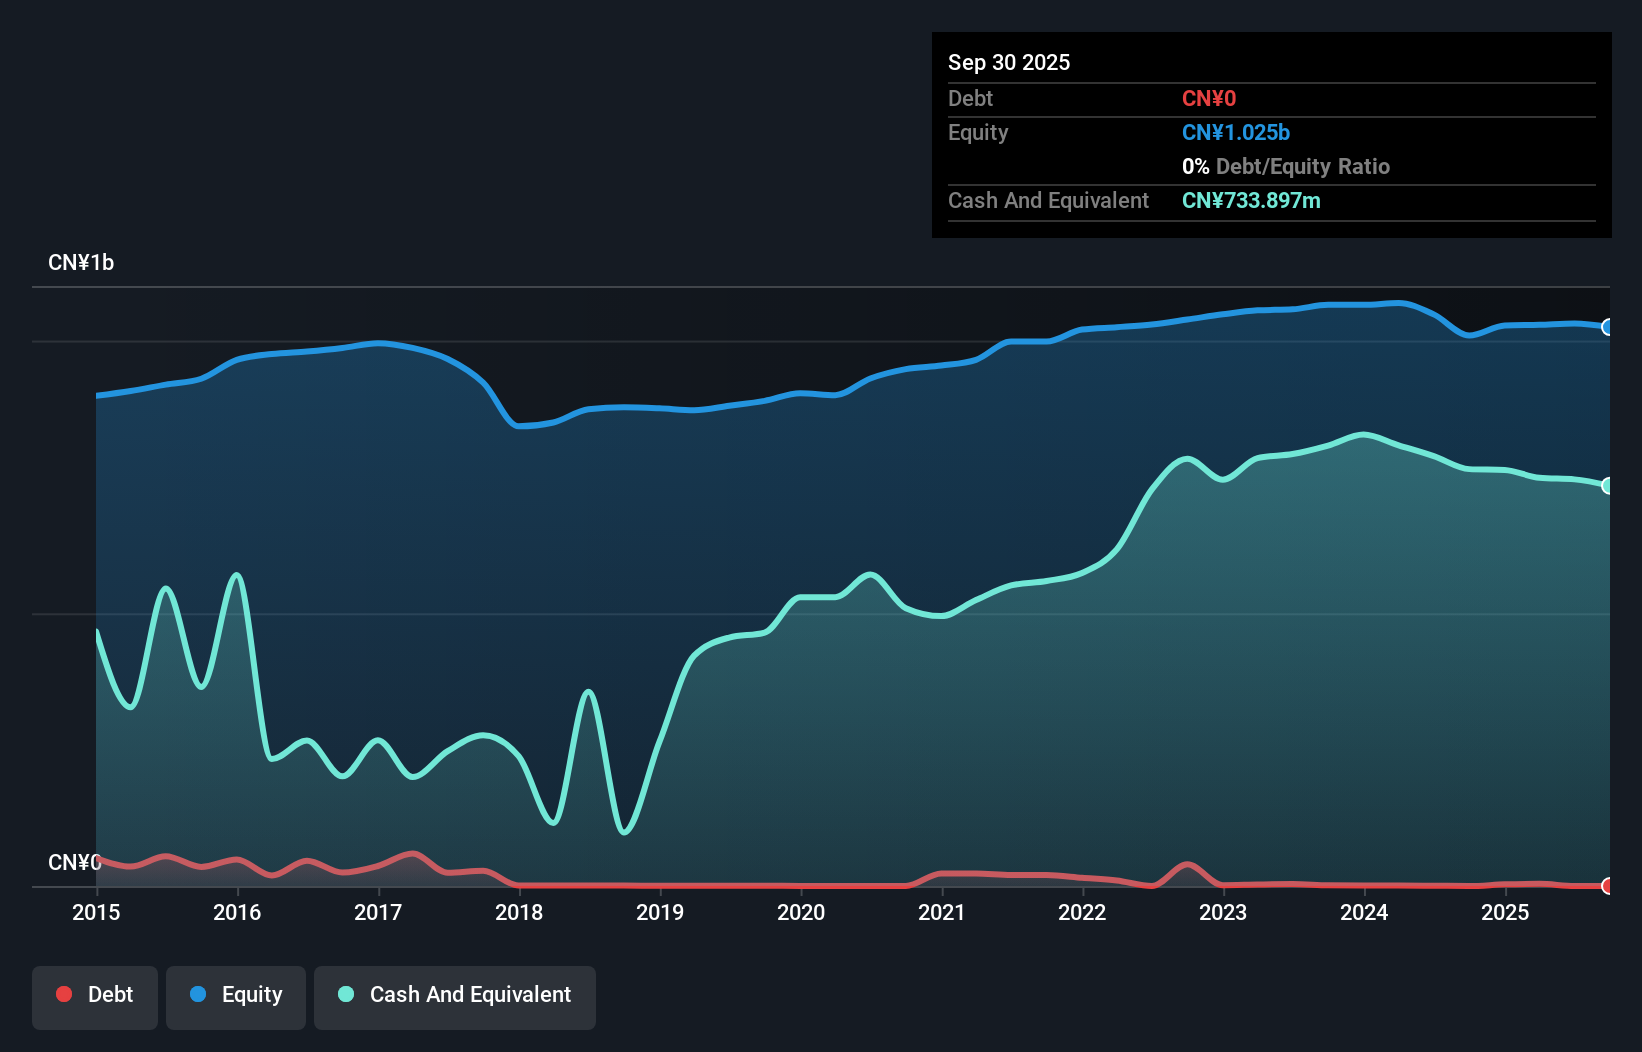Click the teal Cash And Equivalent legend dot
Viewport: 1642px width, 1052px height.
[345, 994]
